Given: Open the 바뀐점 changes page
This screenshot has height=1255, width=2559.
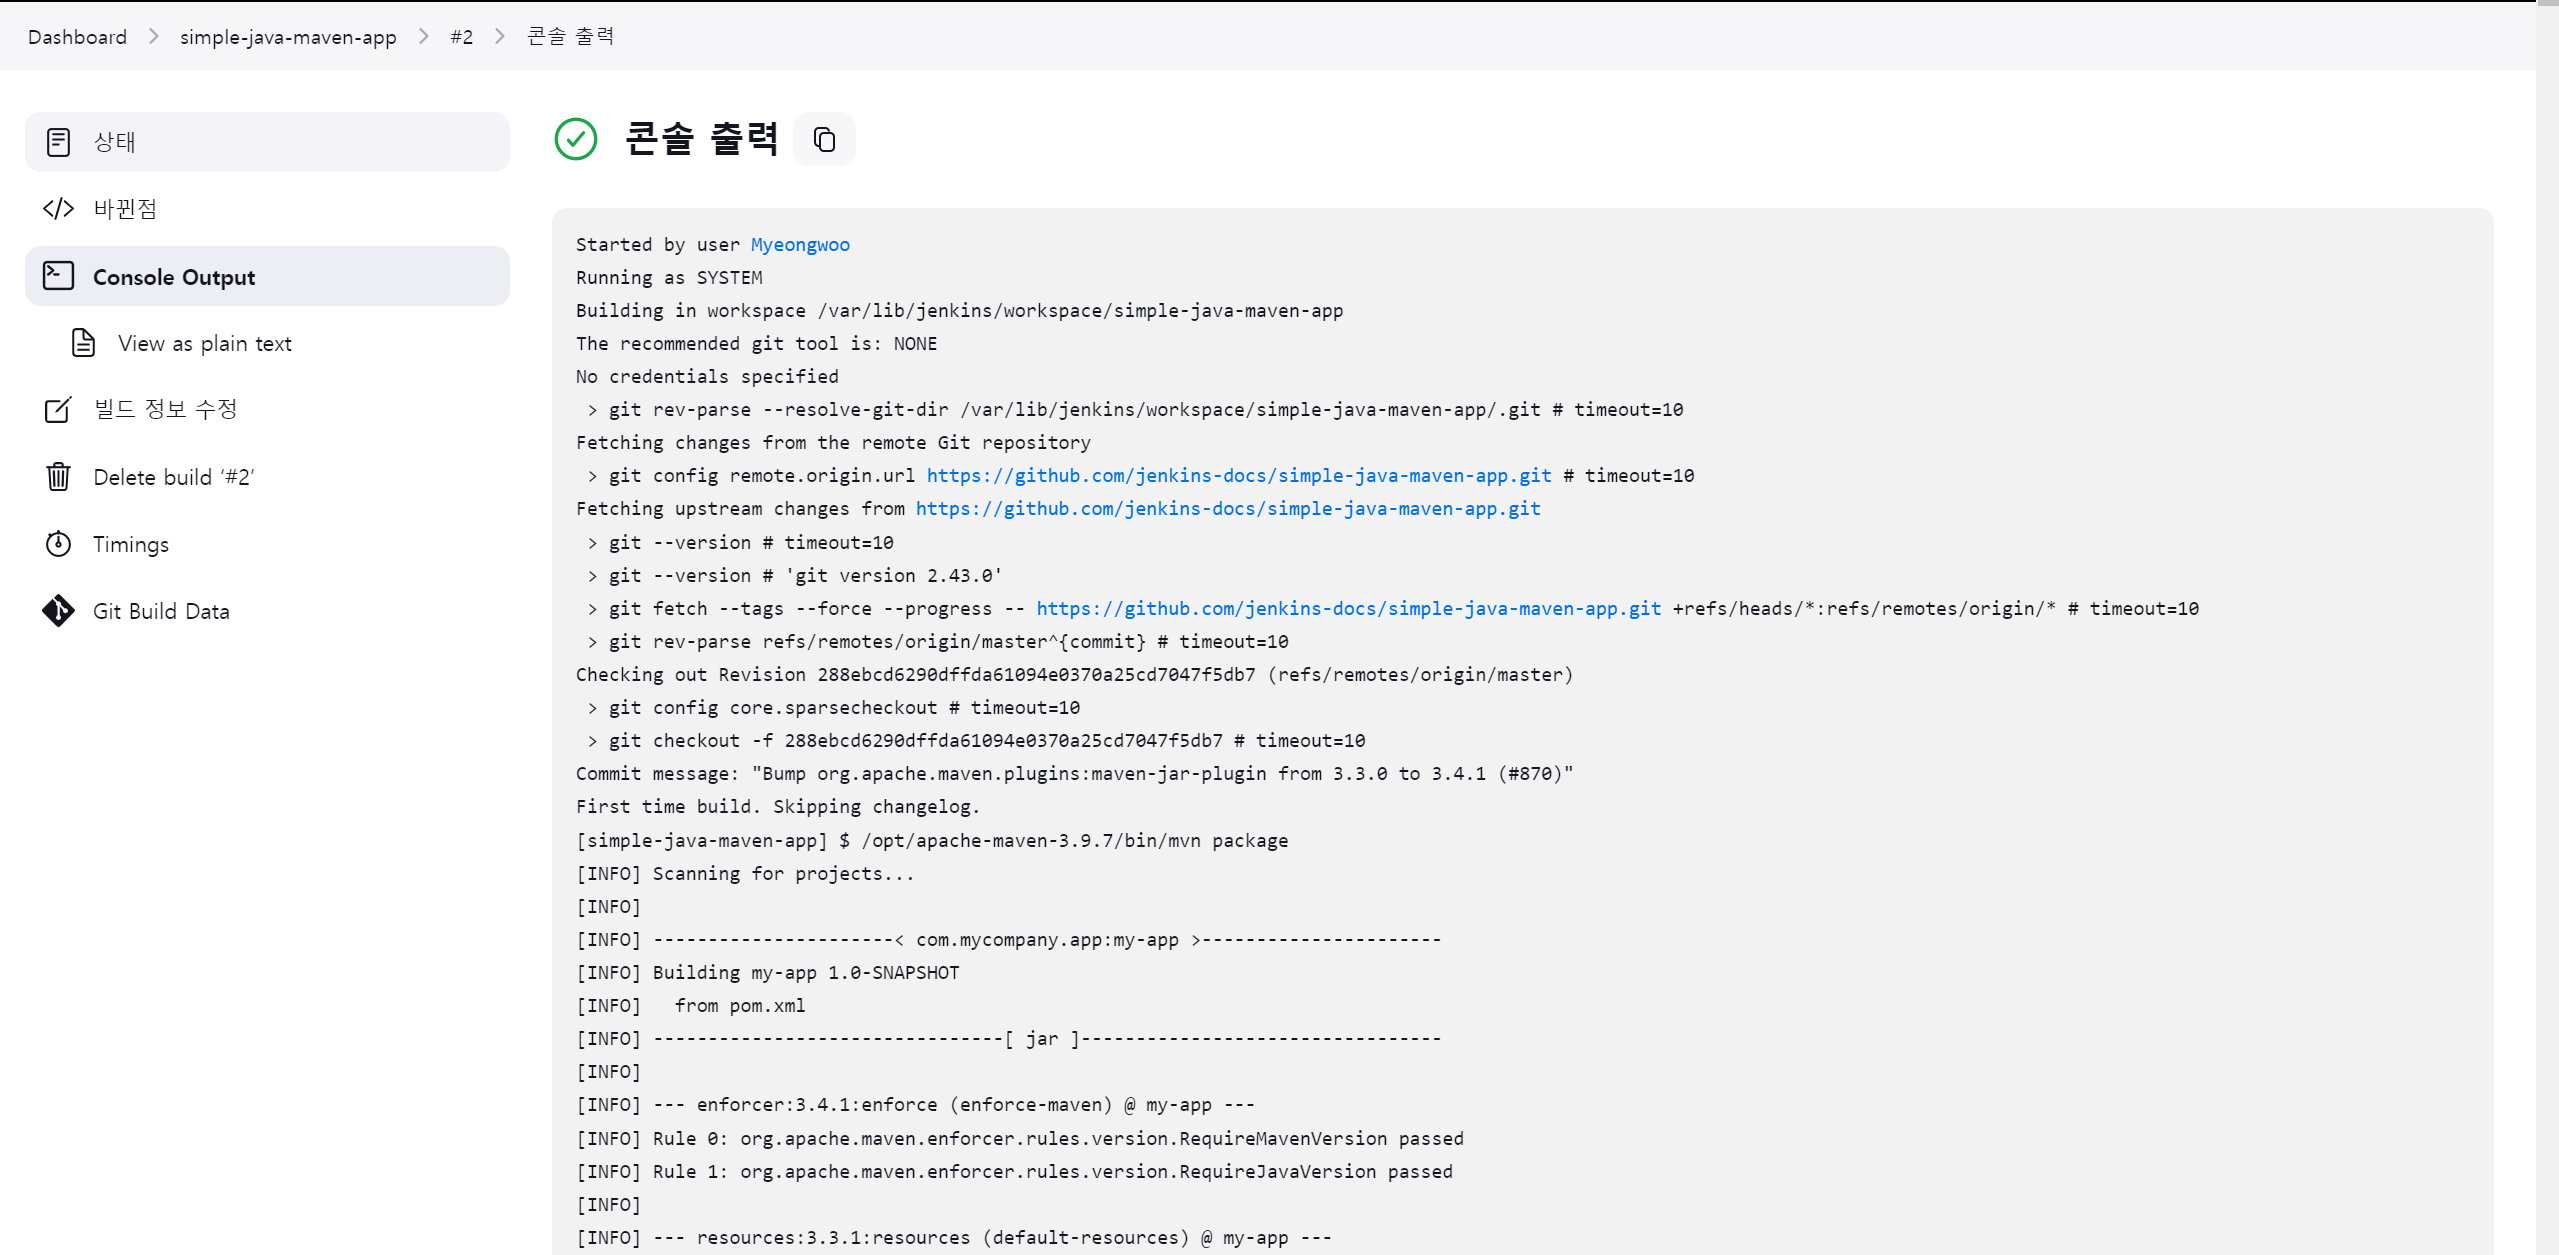Looking at the screenshot, I should [x=267, y=209].
